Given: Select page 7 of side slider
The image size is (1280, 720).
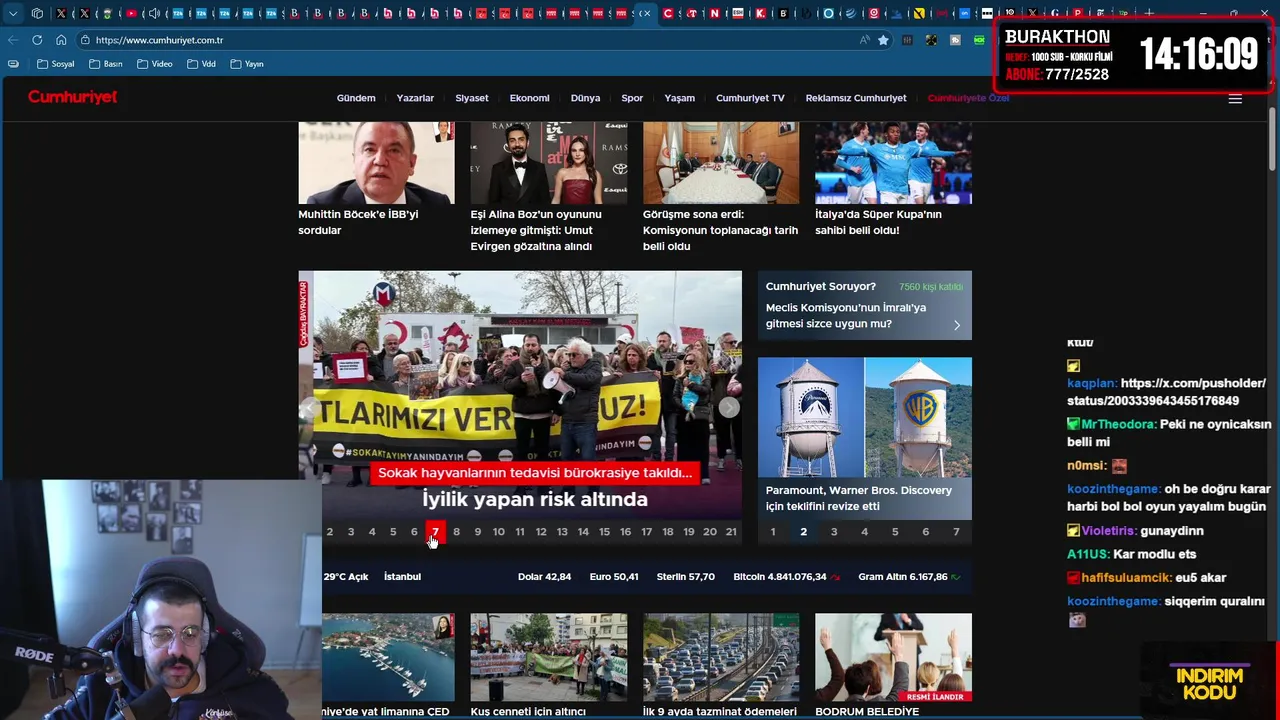Looking at the screenshot, I should click(x=956, y=532).
